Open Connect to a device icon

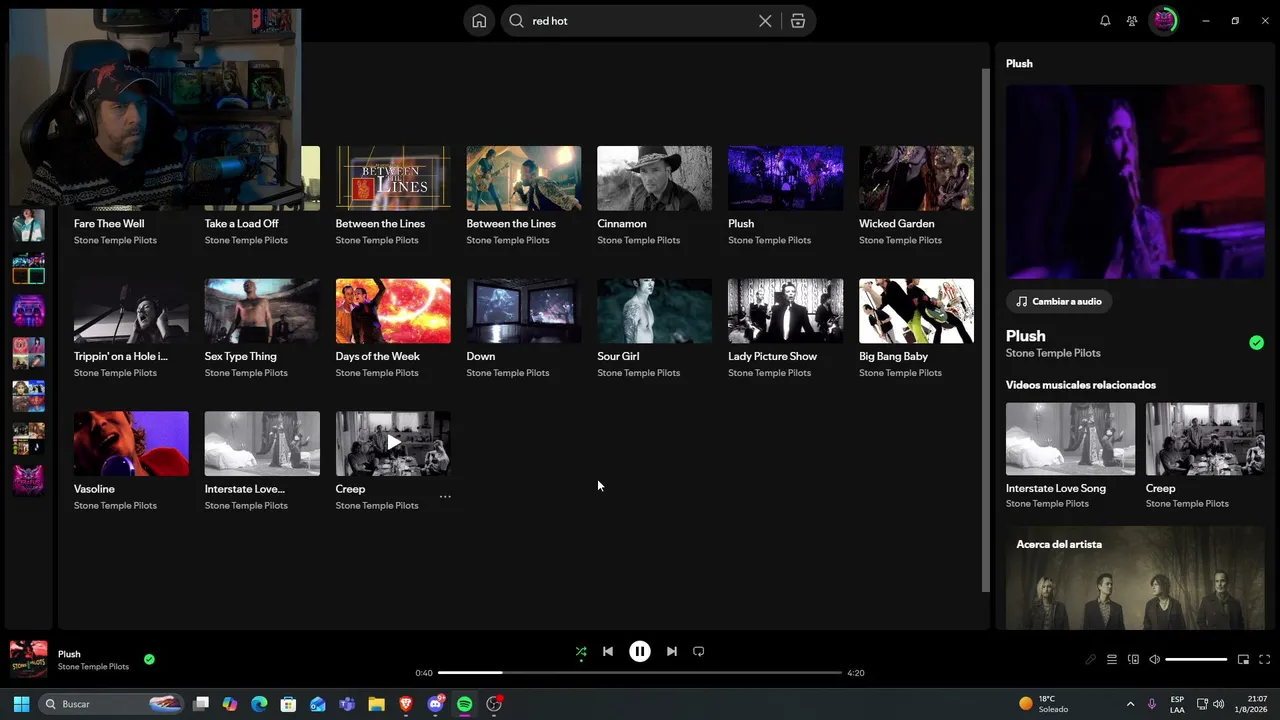pyautogui.click(x=1133, y=660)
